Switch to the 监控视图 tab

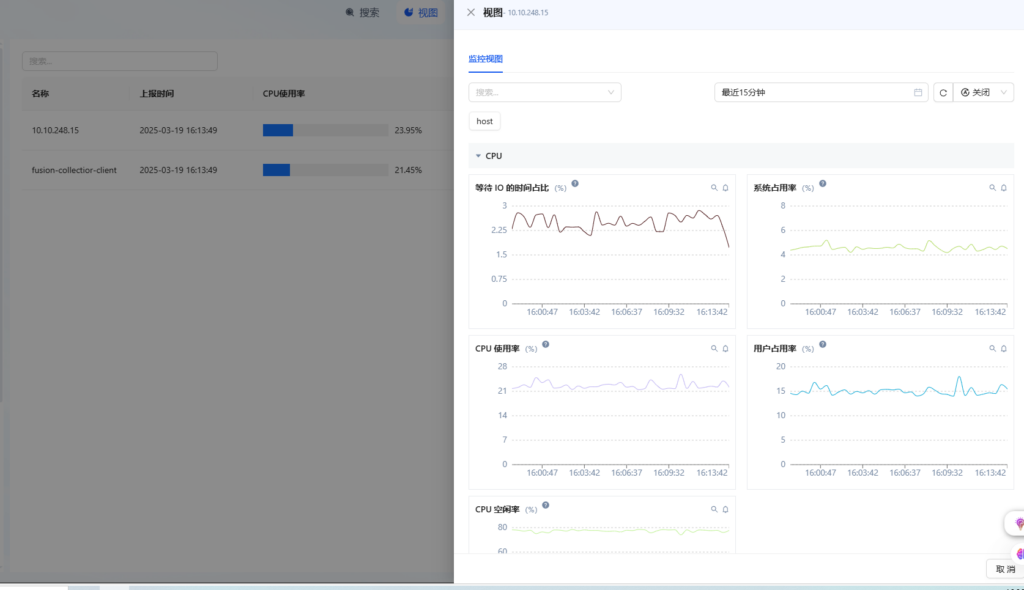coord(485,59)
